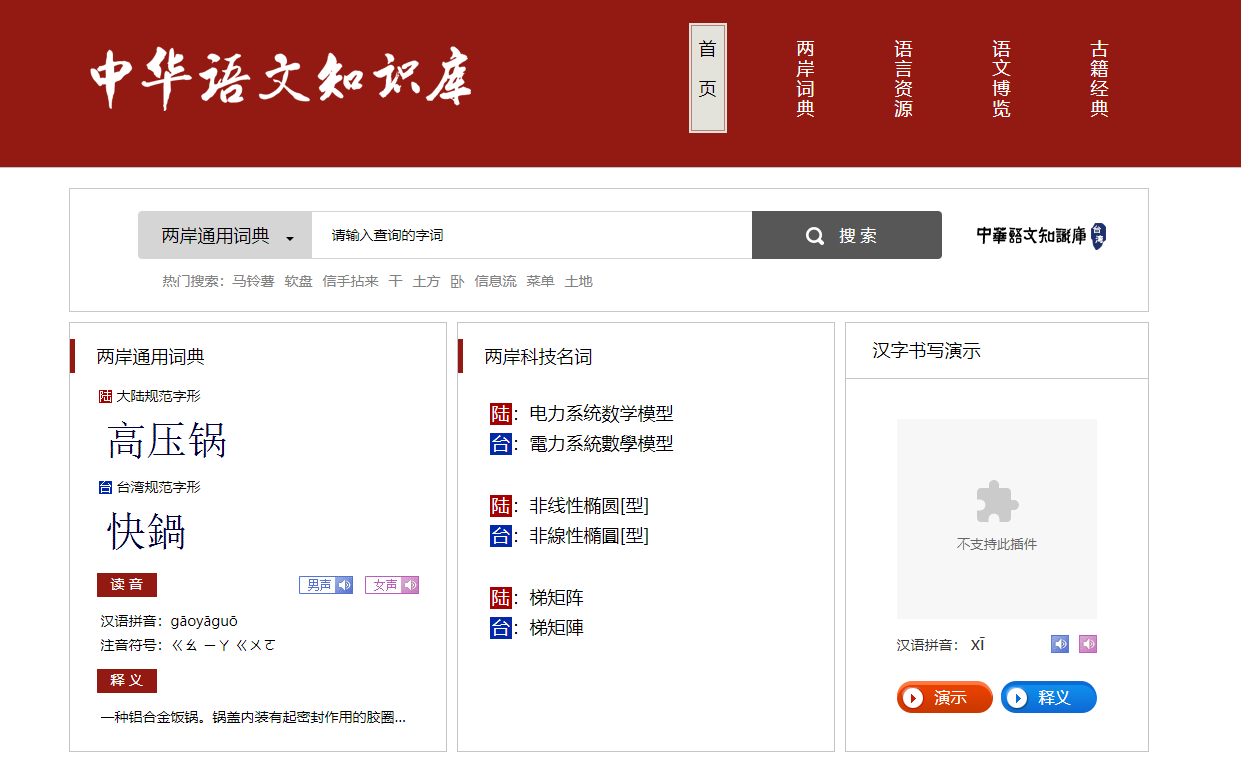This screenshot has width=1241, height=762.
Task: Select the 首页 navigation tab
Action: tap(707, 77)
